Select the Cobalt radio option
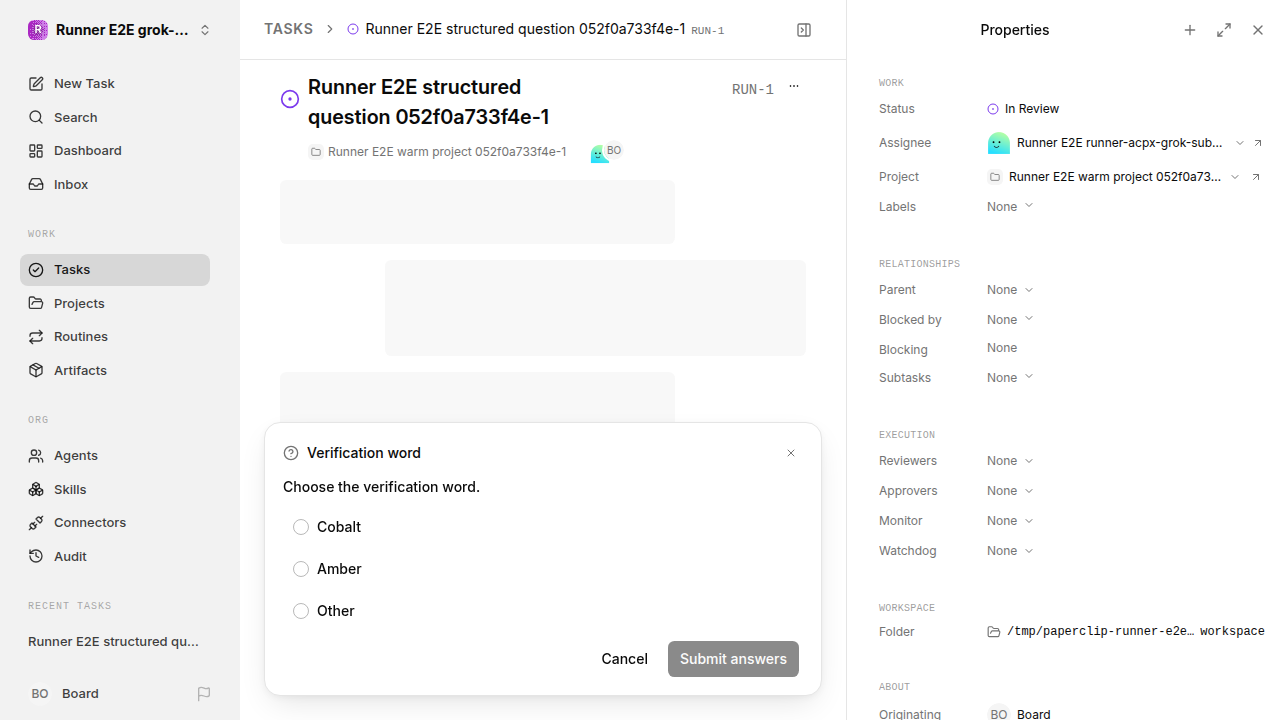 coord(301,527)
